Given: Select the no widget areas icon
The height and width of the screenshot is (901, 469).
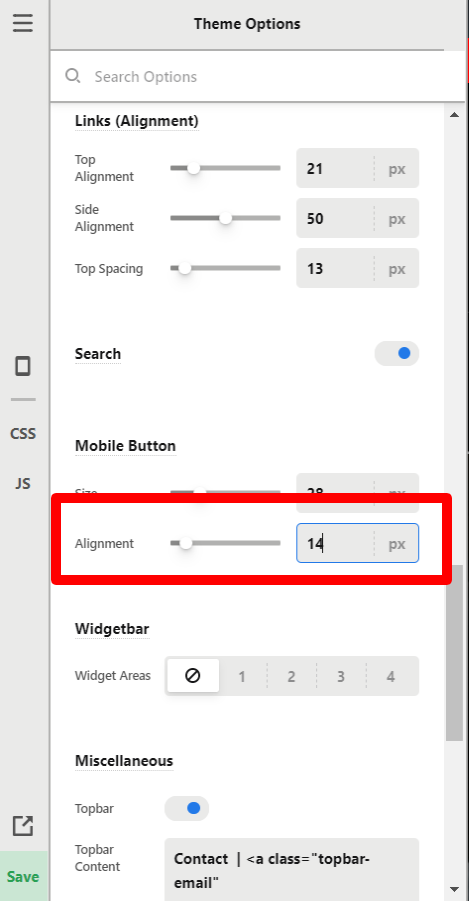Looking at the screenshot, I should tap(193, 676).
